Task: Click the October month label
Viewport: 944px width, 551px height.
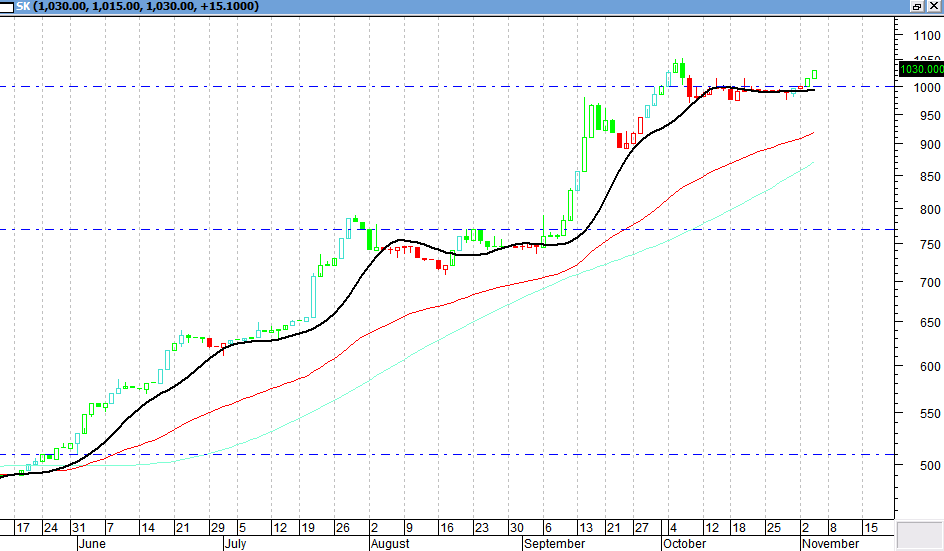Action: (x=685, y=544)
